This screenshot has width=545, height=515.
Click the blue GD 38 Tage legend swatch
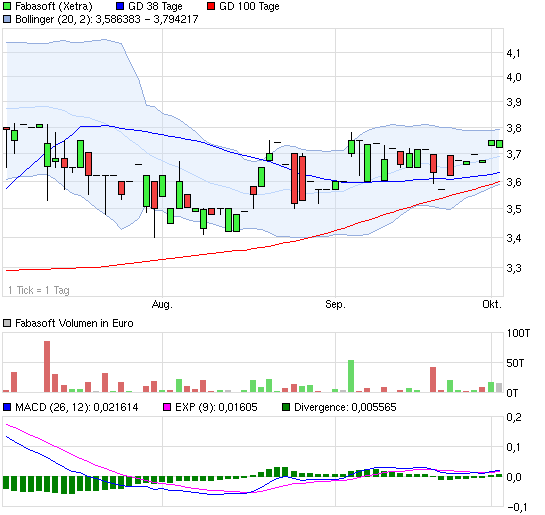120,6
